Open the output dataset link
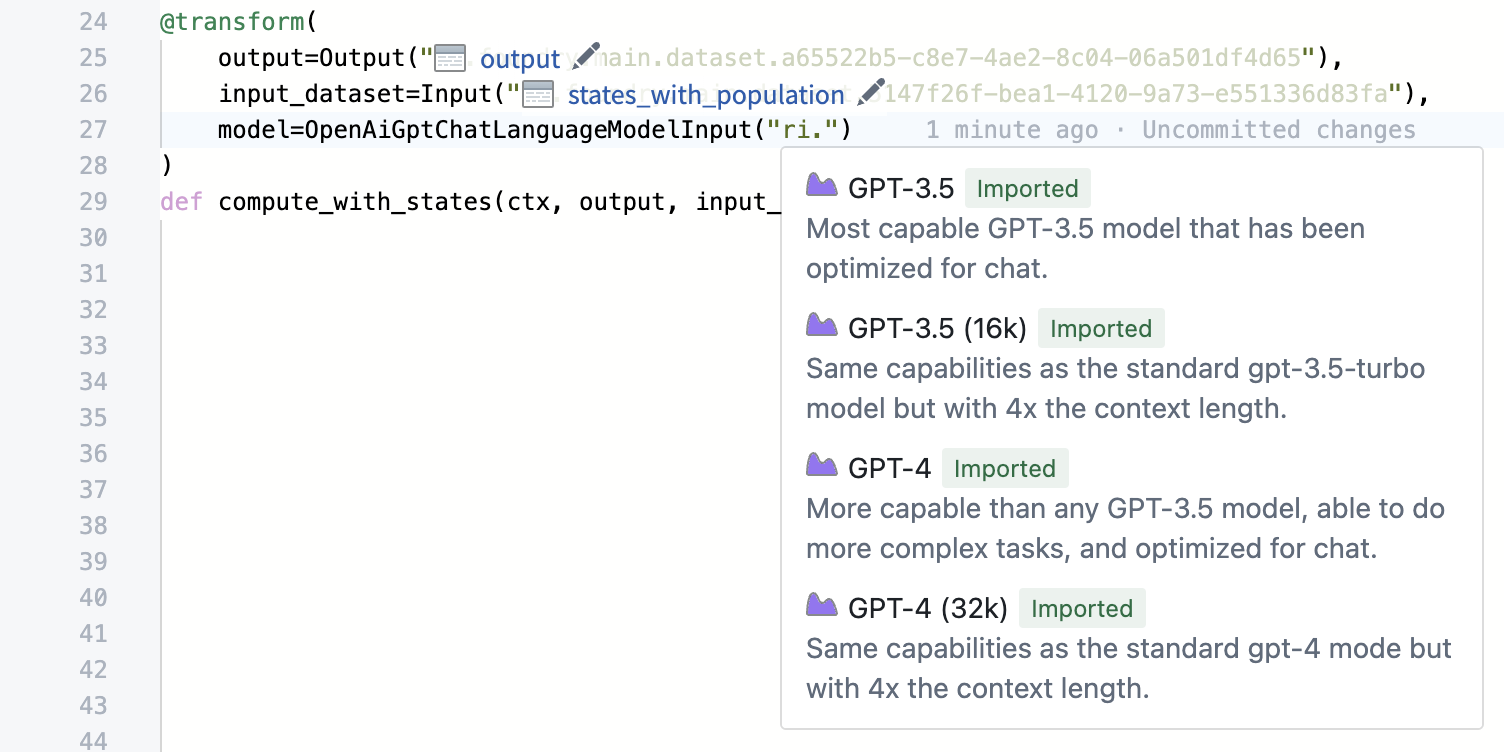Screen dimensions: 1504x752 [x=520, y=60]
